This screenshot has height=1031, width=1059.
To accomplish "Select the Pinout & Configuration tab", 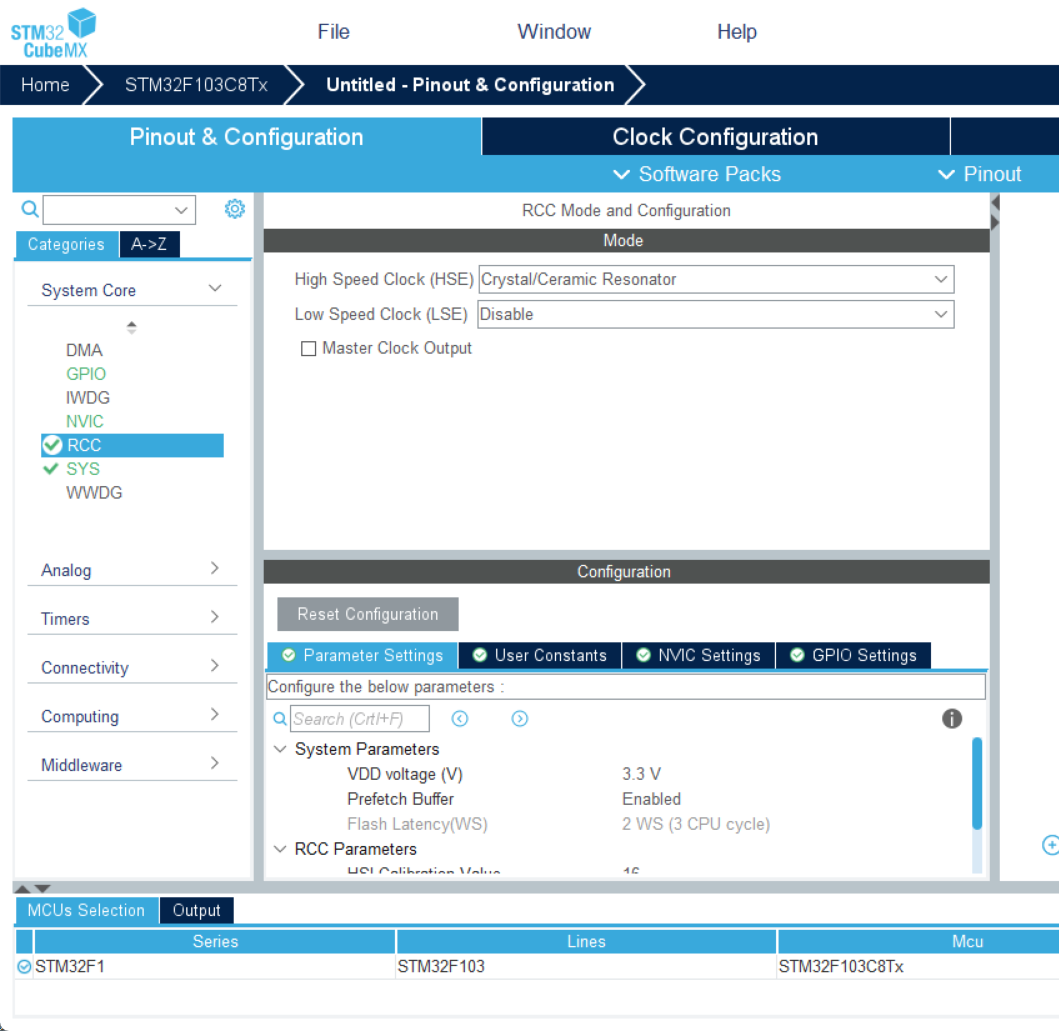I will 247,136.
